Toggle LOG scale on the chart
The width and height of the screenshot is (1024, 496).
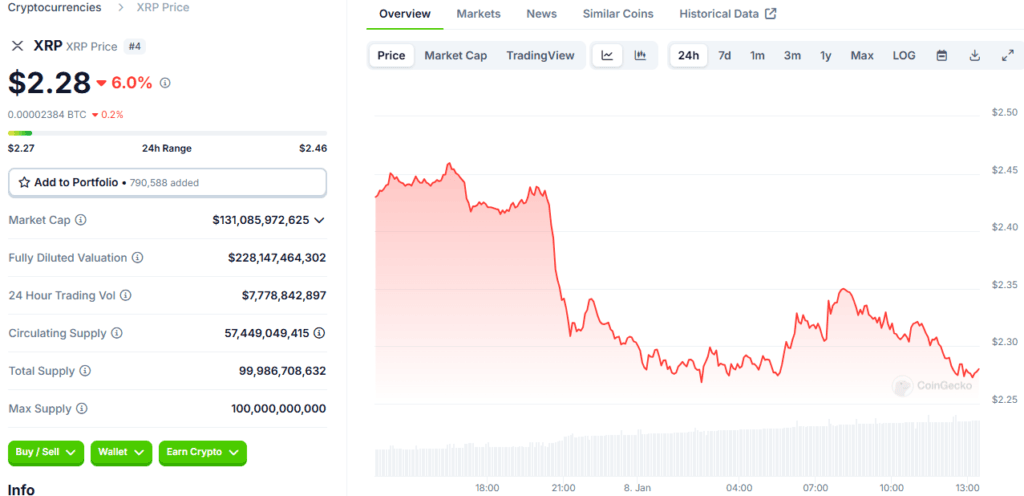(904, 55)
